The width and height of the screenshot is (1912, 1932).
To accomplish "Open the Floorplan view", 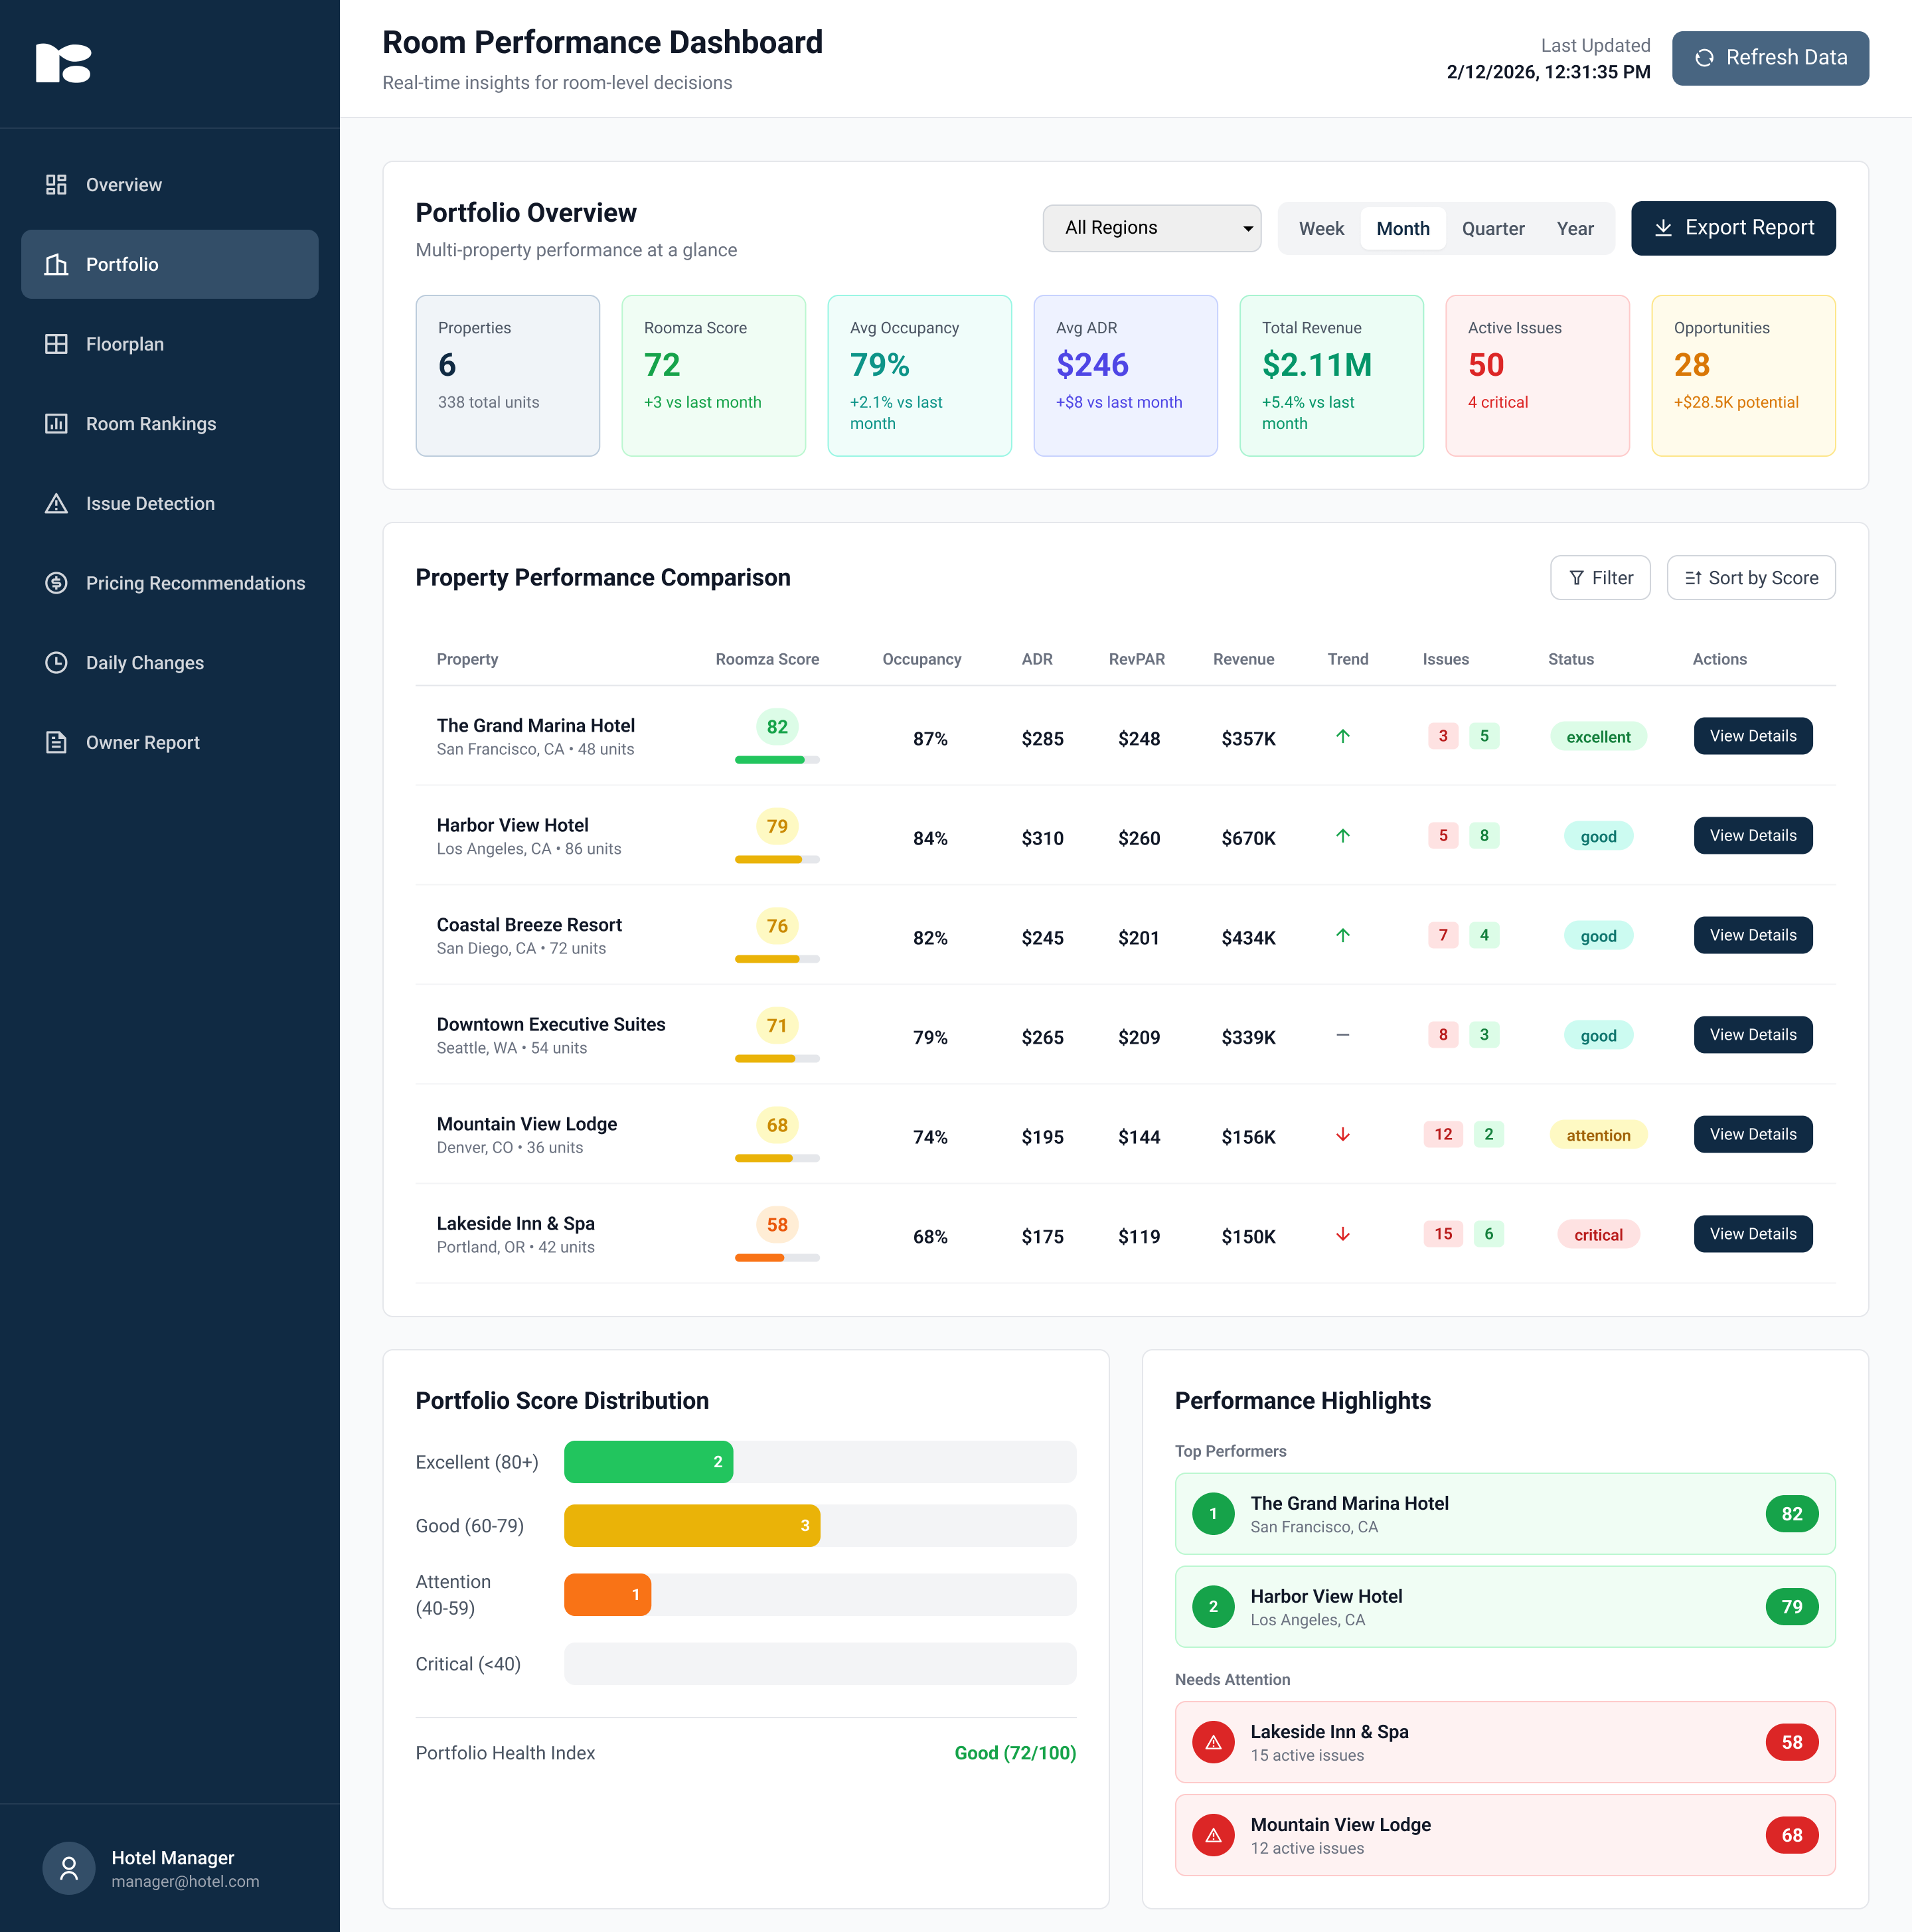I will [124, 343].
